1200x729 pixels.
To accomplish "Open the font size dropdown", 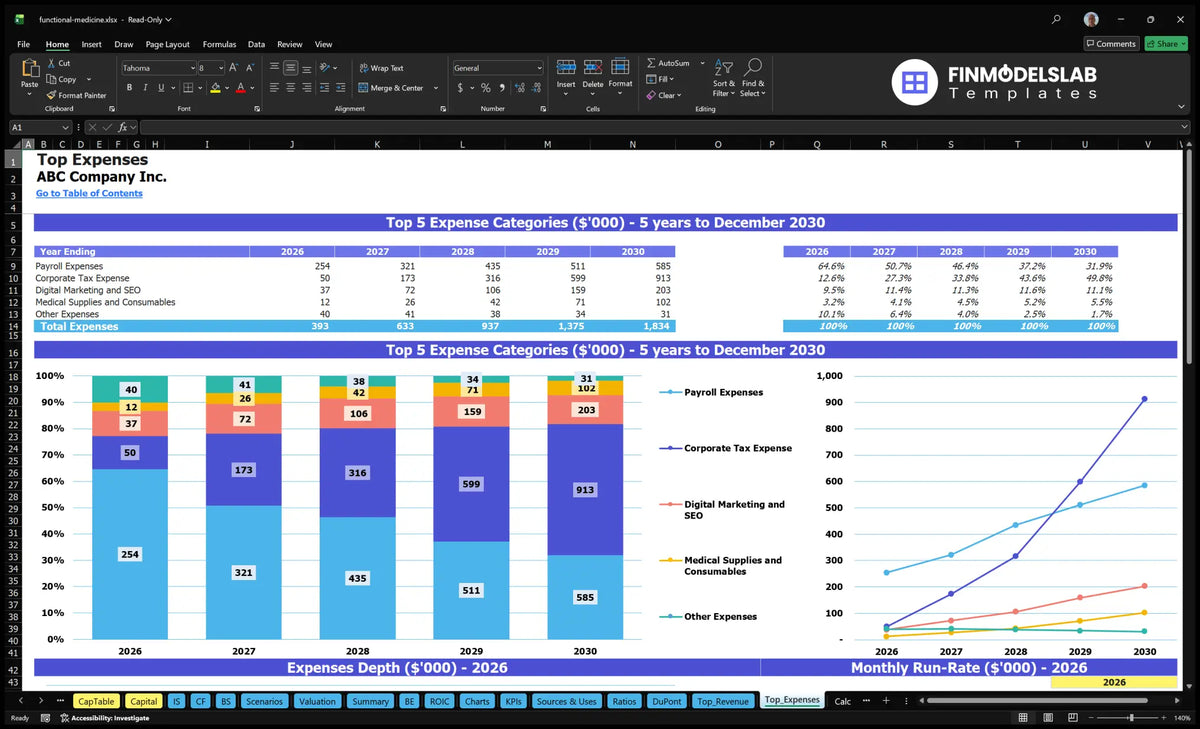I will coord(220,68).
